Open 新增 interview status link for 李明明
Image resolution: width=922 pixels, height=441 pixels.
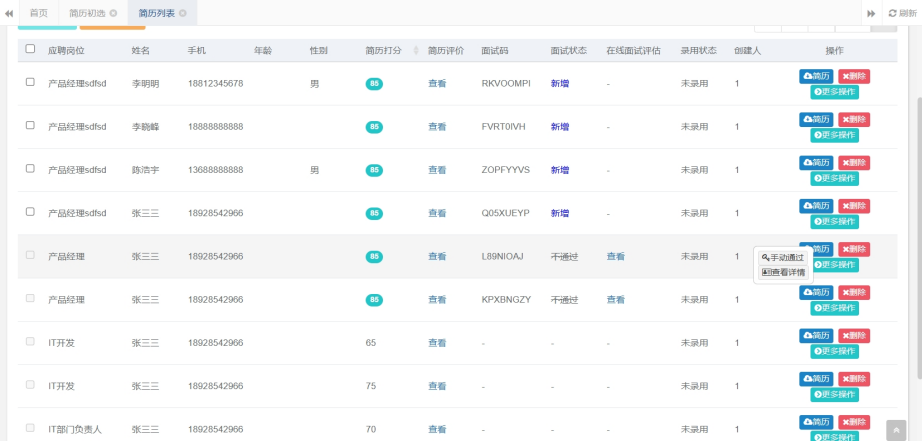pyautogui.click(x=560, y=84)
